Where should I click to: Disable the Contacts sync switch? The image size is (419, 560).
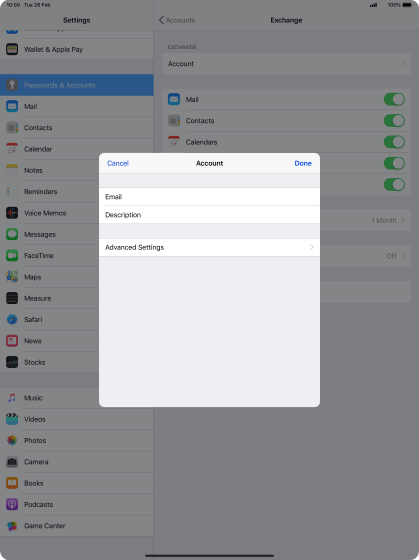click(x=394, y=121)
